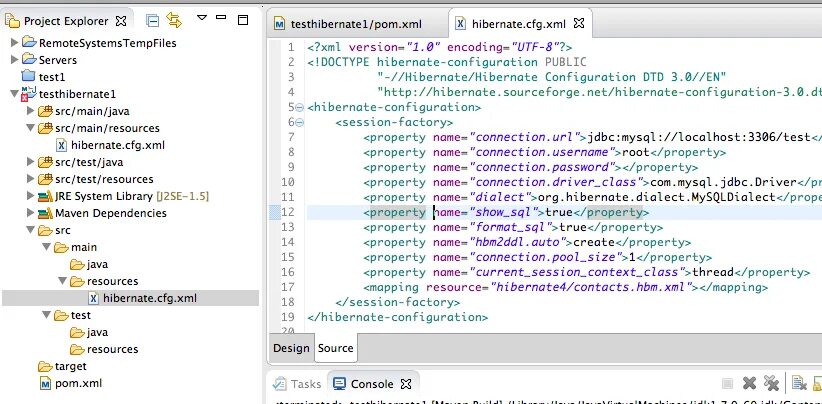Select the highlighted hibernate.cfg.xml file row

(131, 298)
